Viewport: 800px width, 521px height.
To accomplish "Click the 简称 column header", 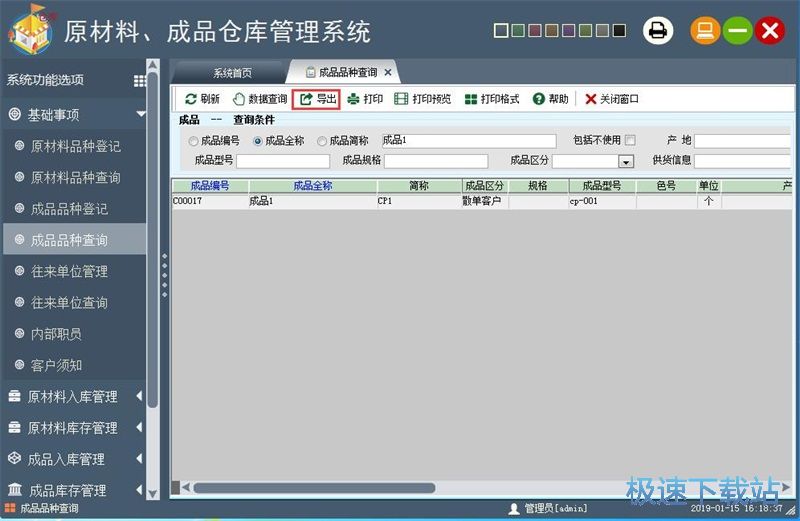I will 419,186.
